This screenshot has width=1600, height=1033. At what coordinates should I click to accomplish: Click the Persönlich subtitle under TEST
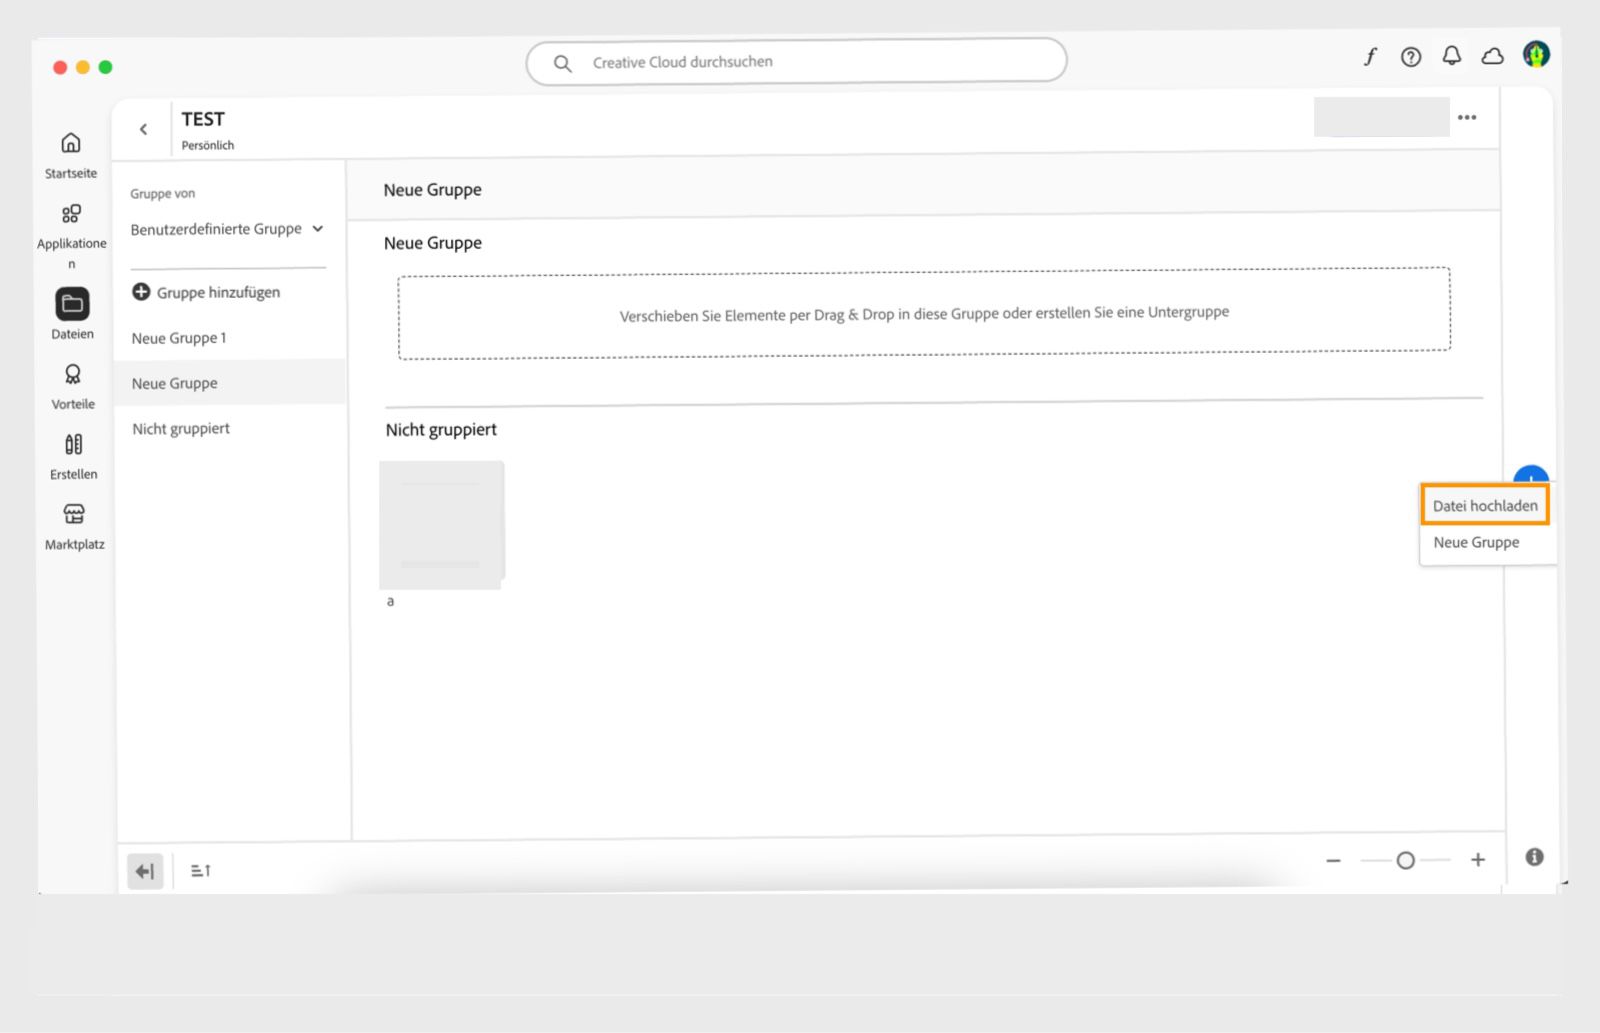click(208, 145)
